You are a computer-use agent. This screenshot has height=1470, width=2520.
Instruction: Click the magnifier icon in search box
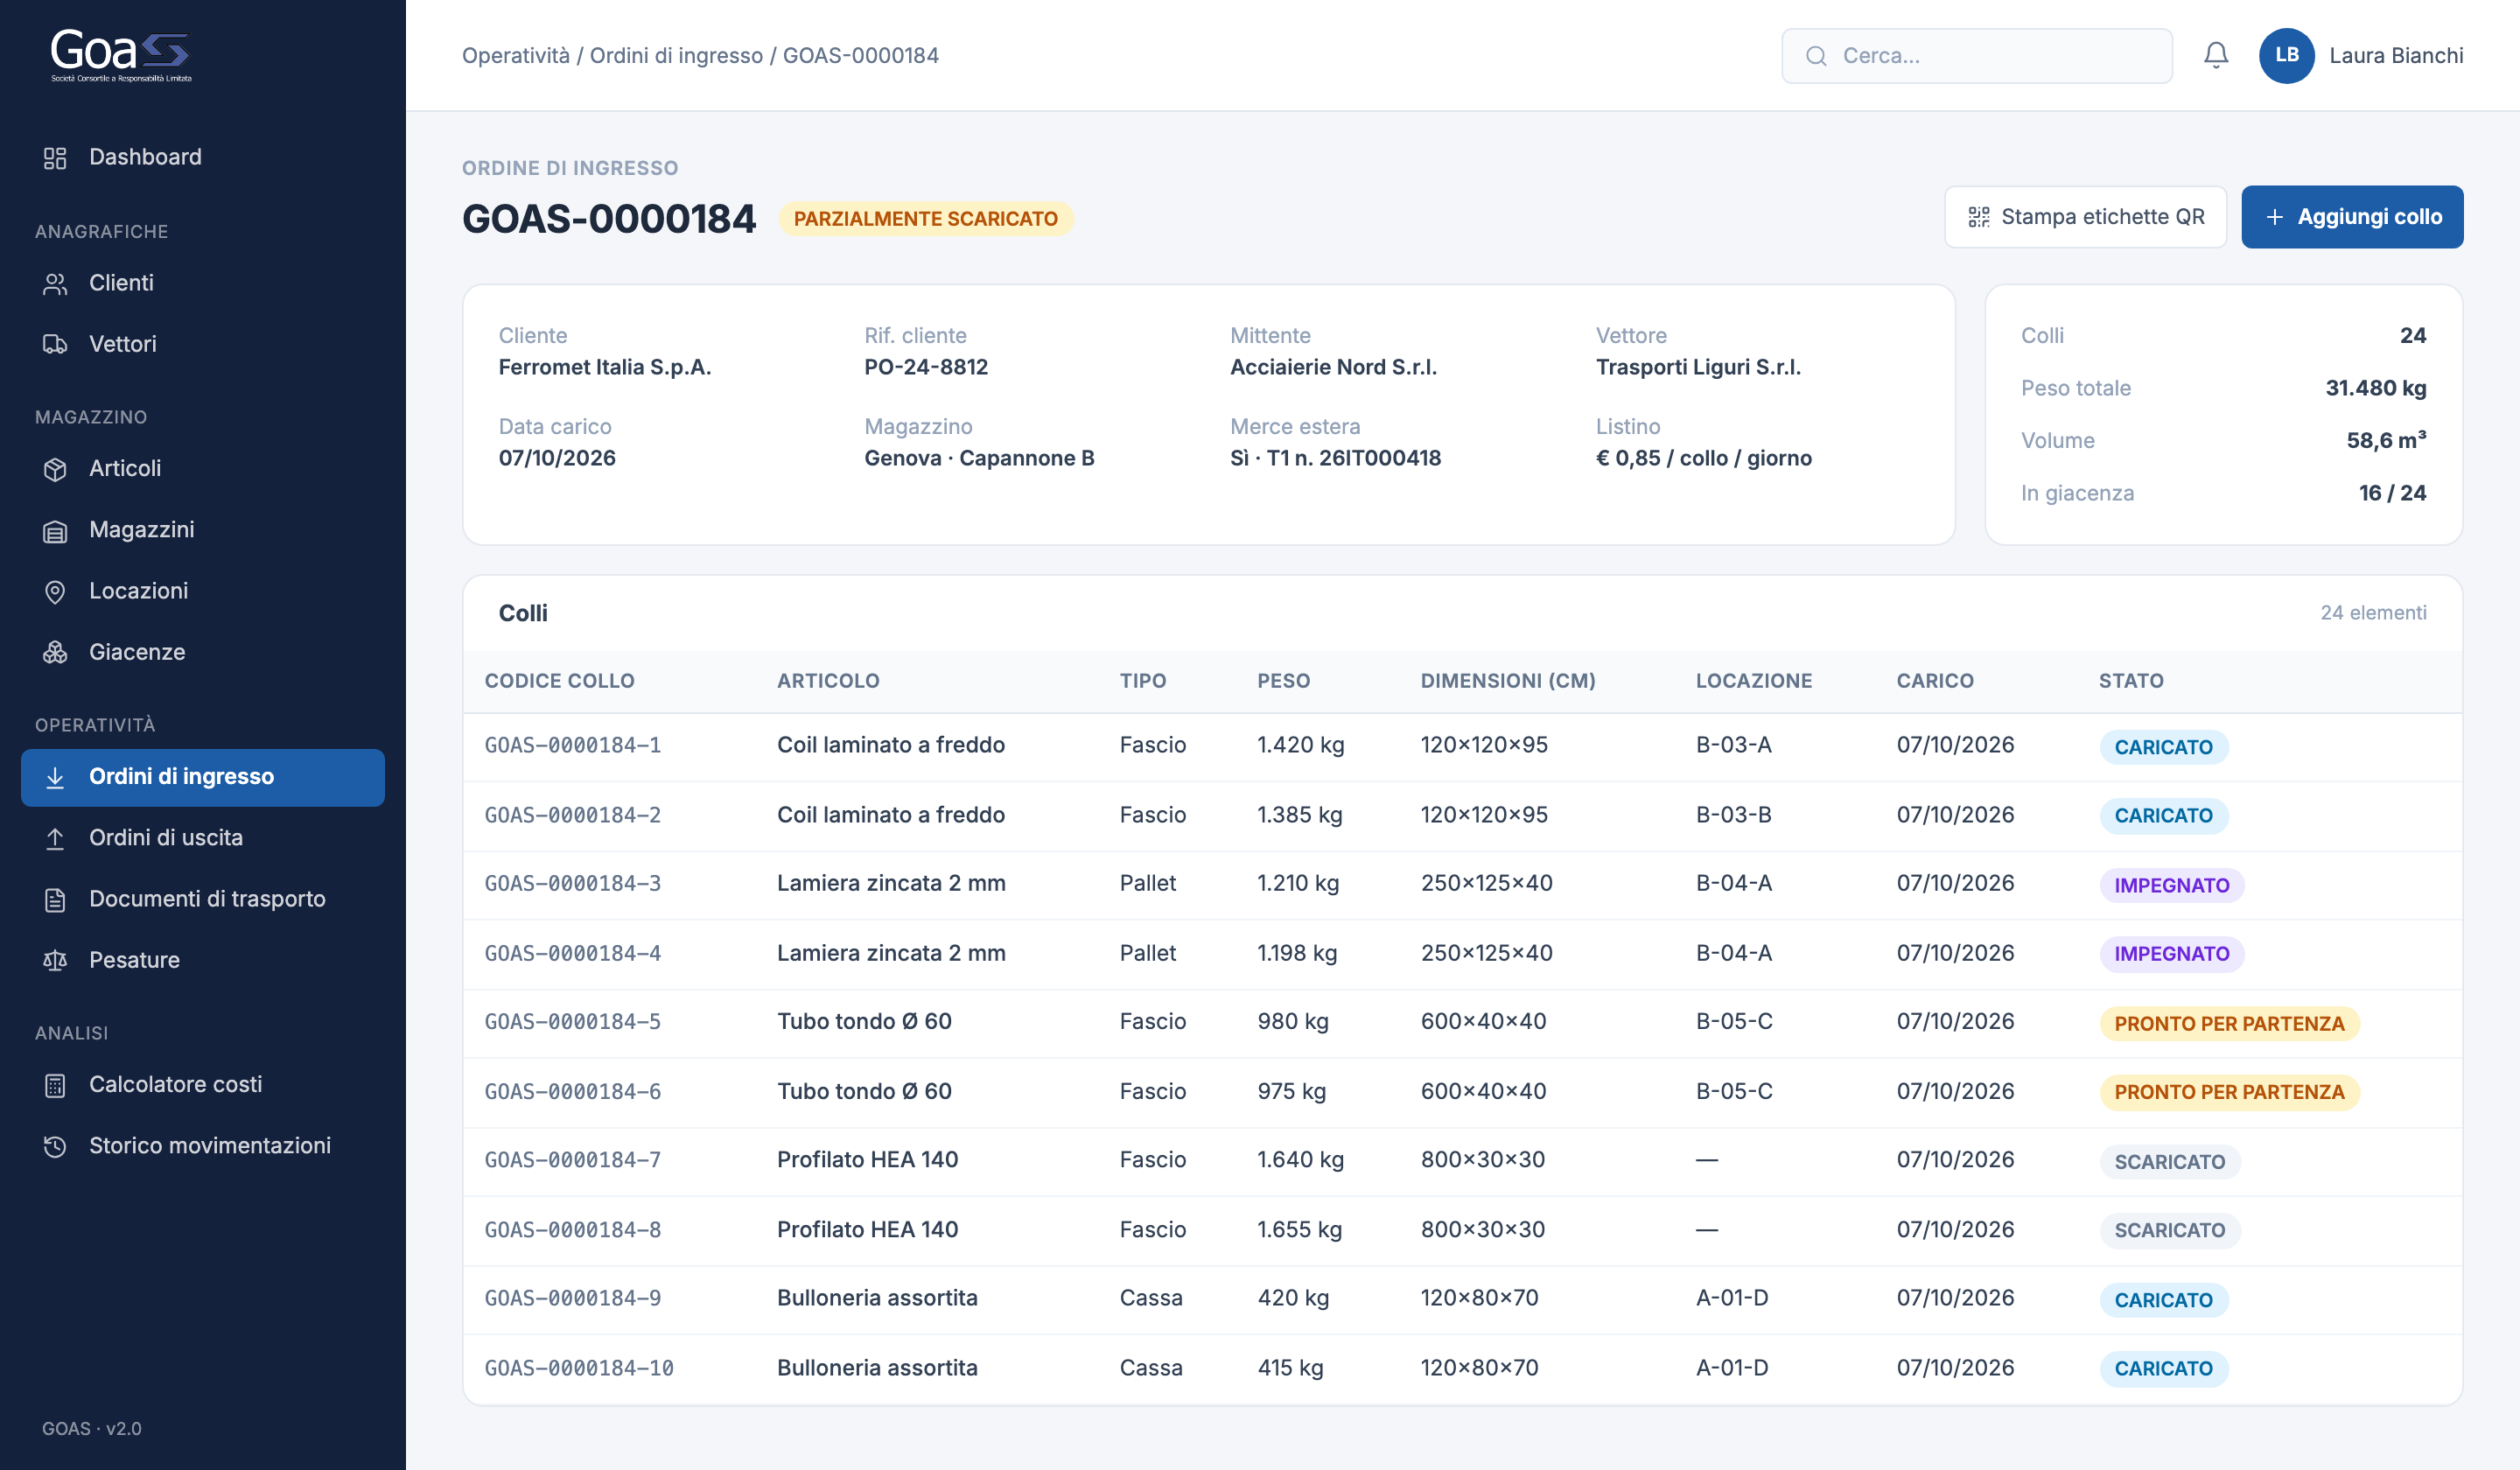point(1816,56)
